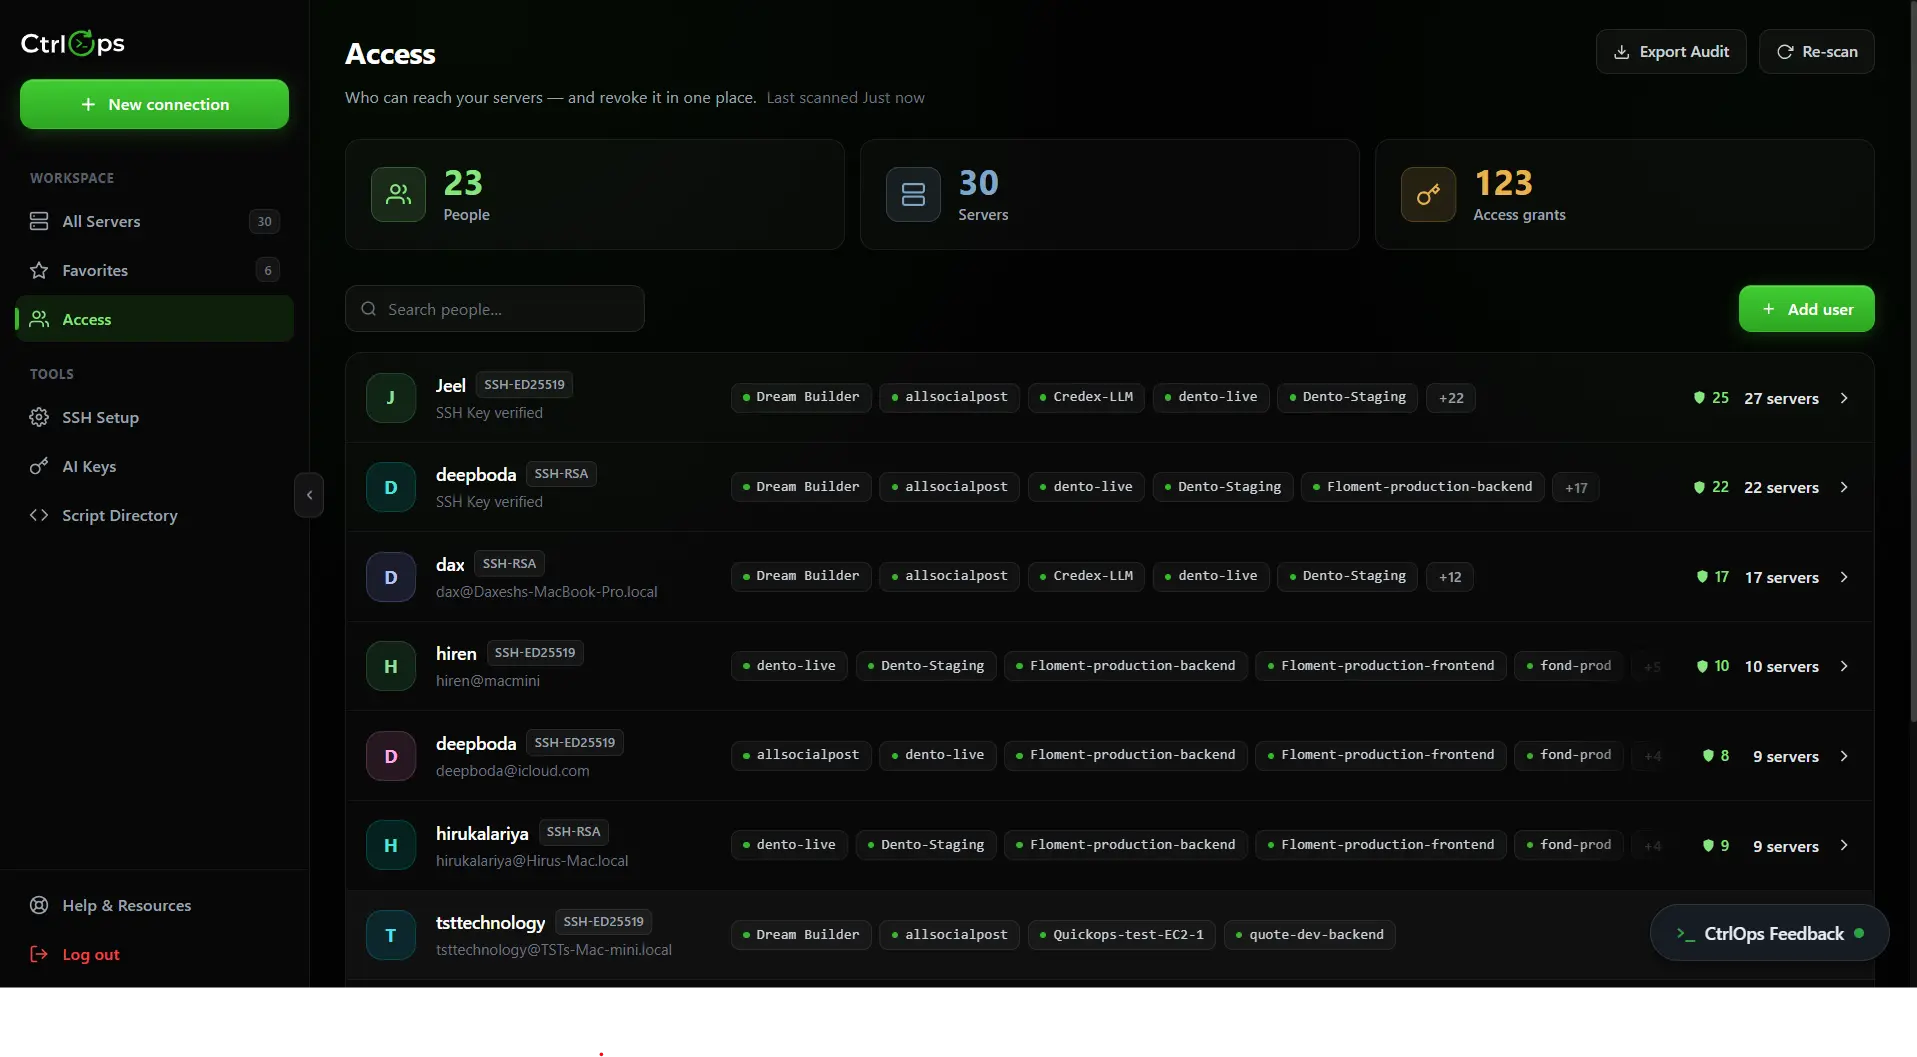Click the red Log out icon
Image resolution: width=1917 pixels, height=1057 pixels.
39,954
